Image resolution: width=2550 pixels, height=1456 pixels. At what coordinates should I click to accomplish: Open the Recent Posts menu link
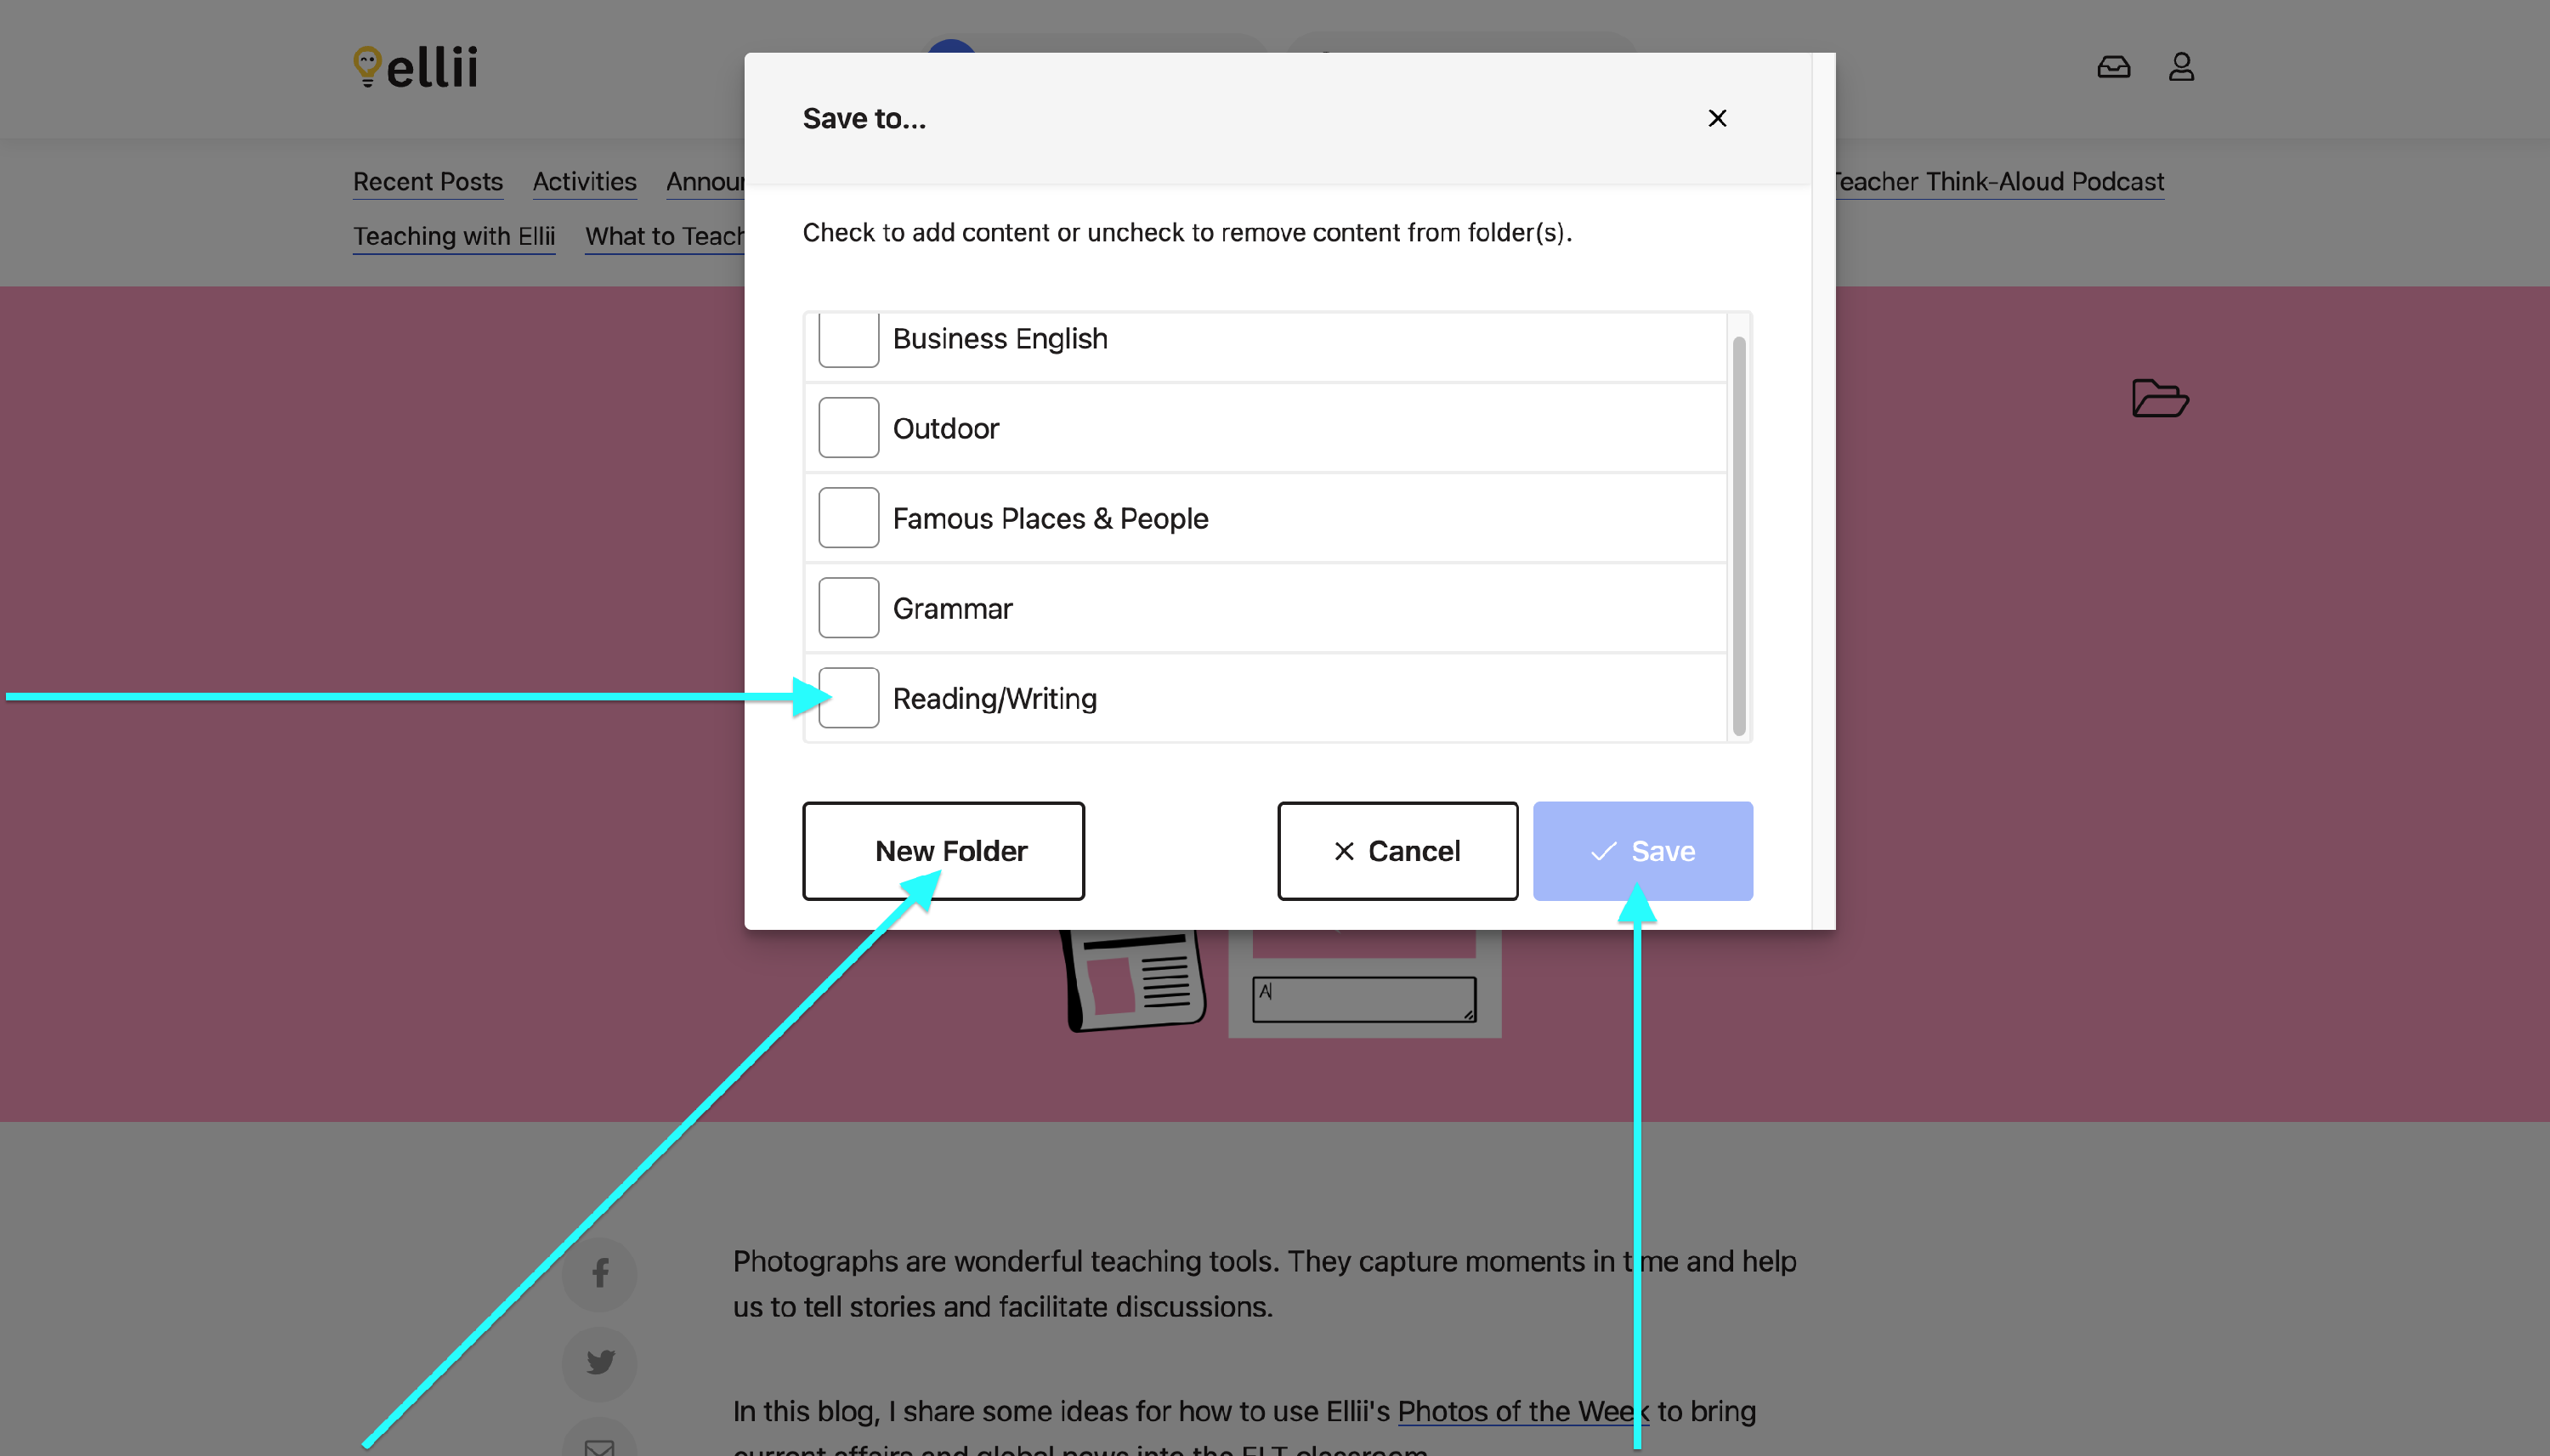tap(427, 182)
